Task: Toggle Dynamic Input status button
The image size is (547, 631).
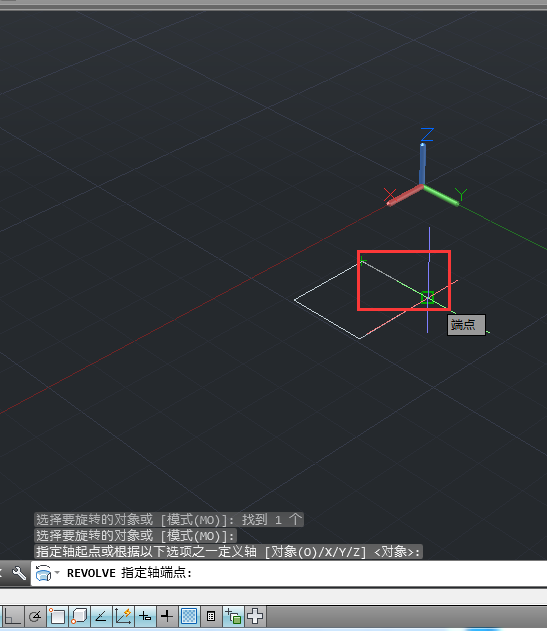Action: click(145, 616)
